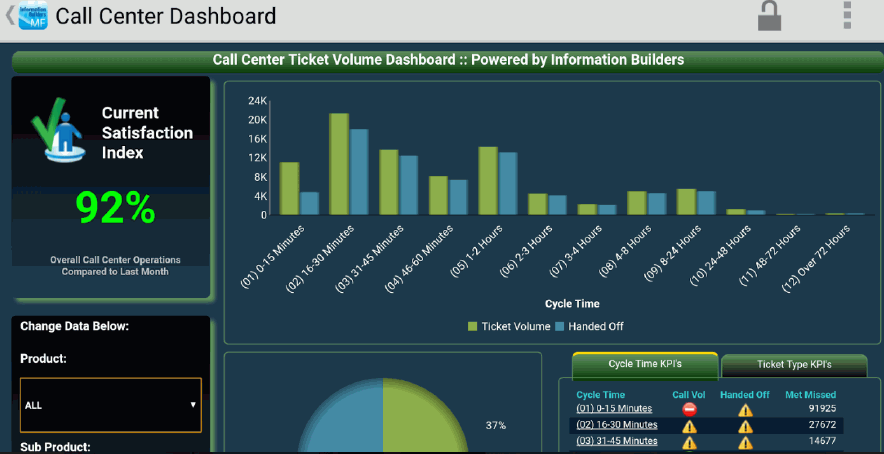Click the 14677 Met Missed value
Viewport: 884px width, 454px height.
click(822, 441)
